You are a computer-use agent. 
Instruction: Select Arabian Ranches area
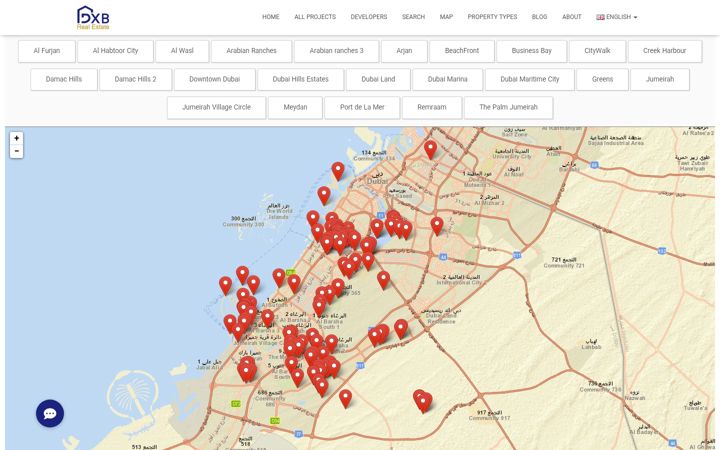point(251,51)
